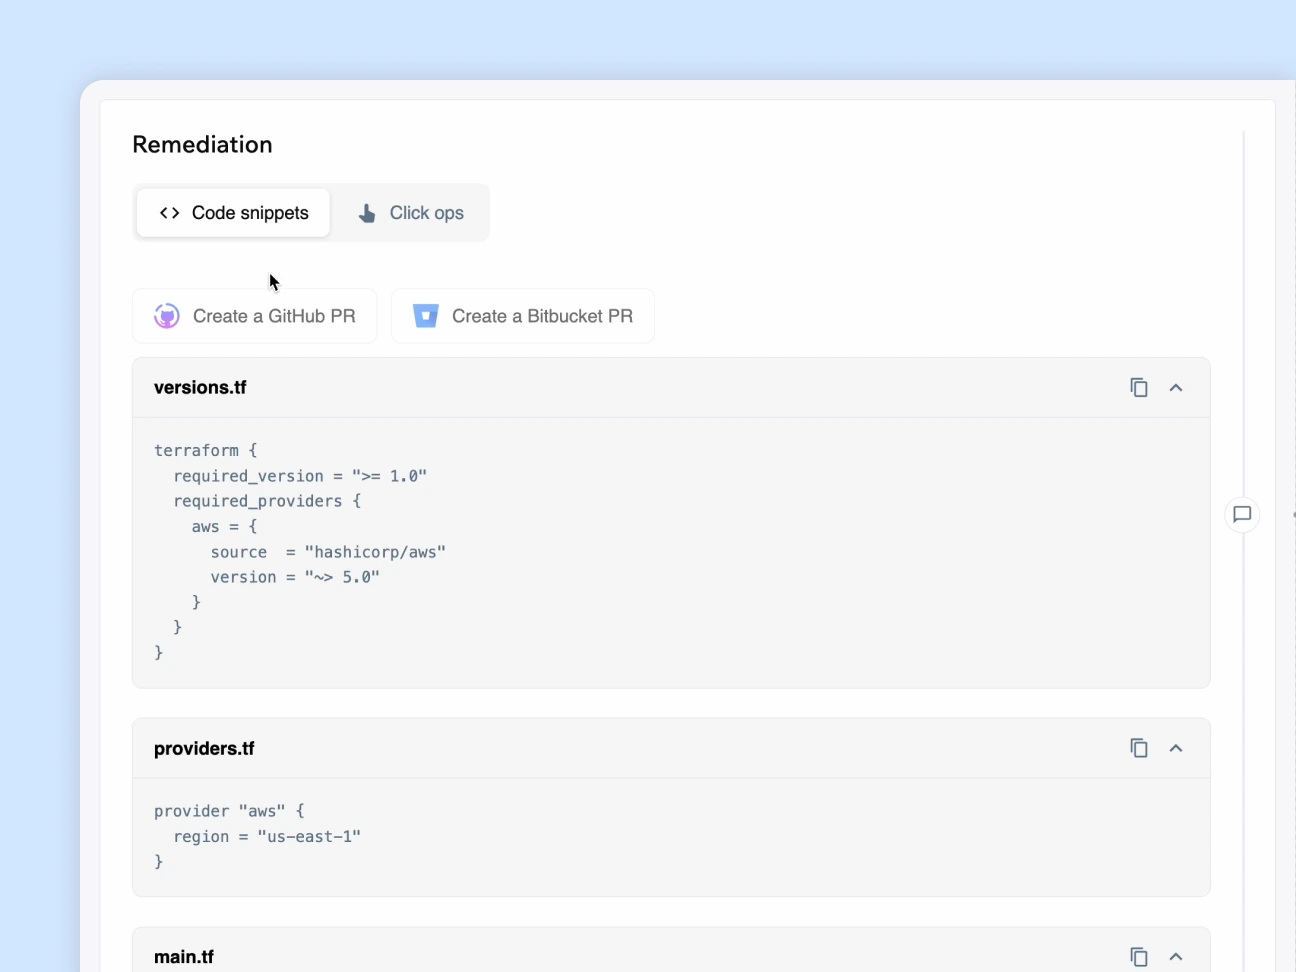Create a Bitbucket PR

[523, 315]
